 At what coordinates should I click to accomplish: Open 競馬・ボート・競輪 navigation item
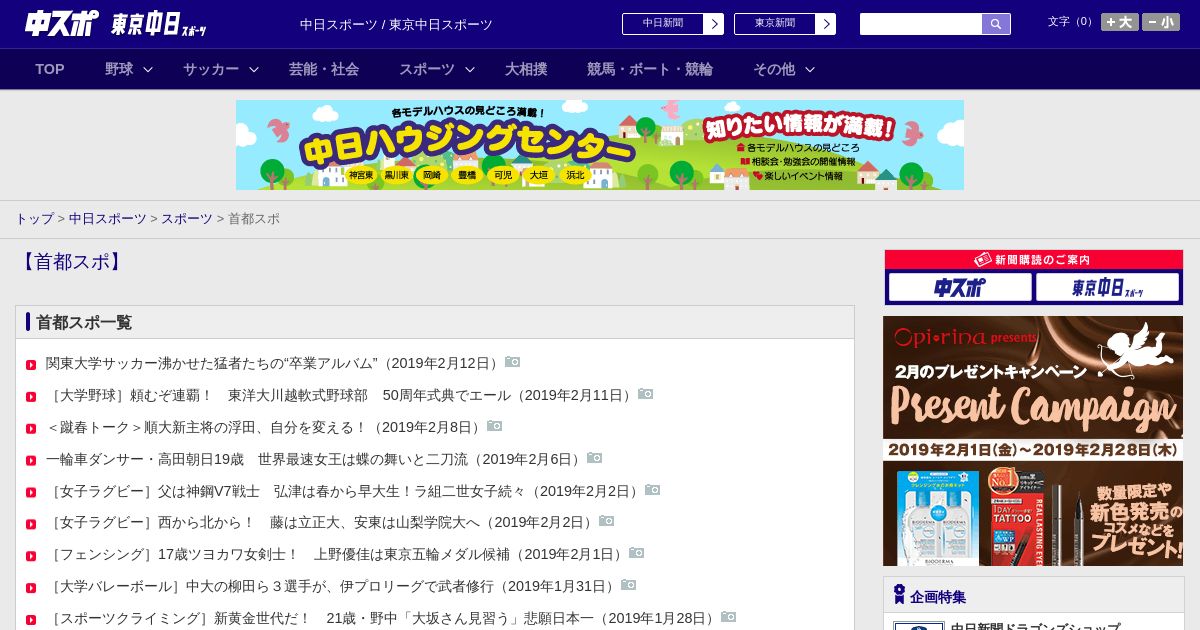(650, 69)
